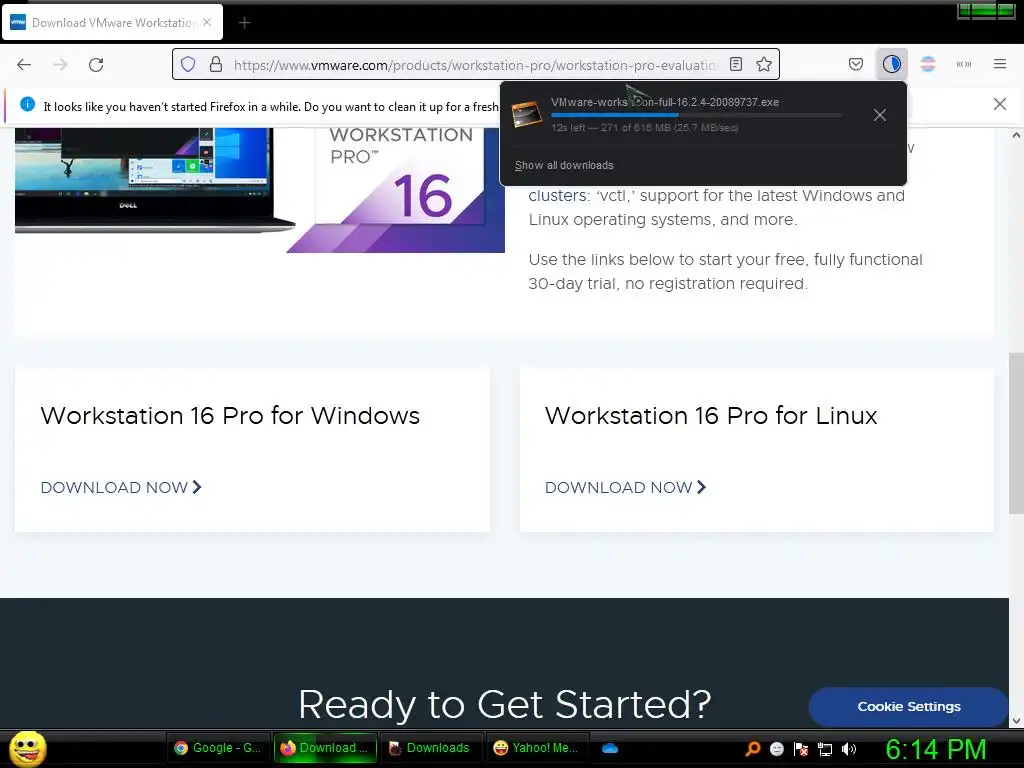Cancel the VMware workstation exe download
Viewport: 1024px width, 768px height.
[880, 116]
